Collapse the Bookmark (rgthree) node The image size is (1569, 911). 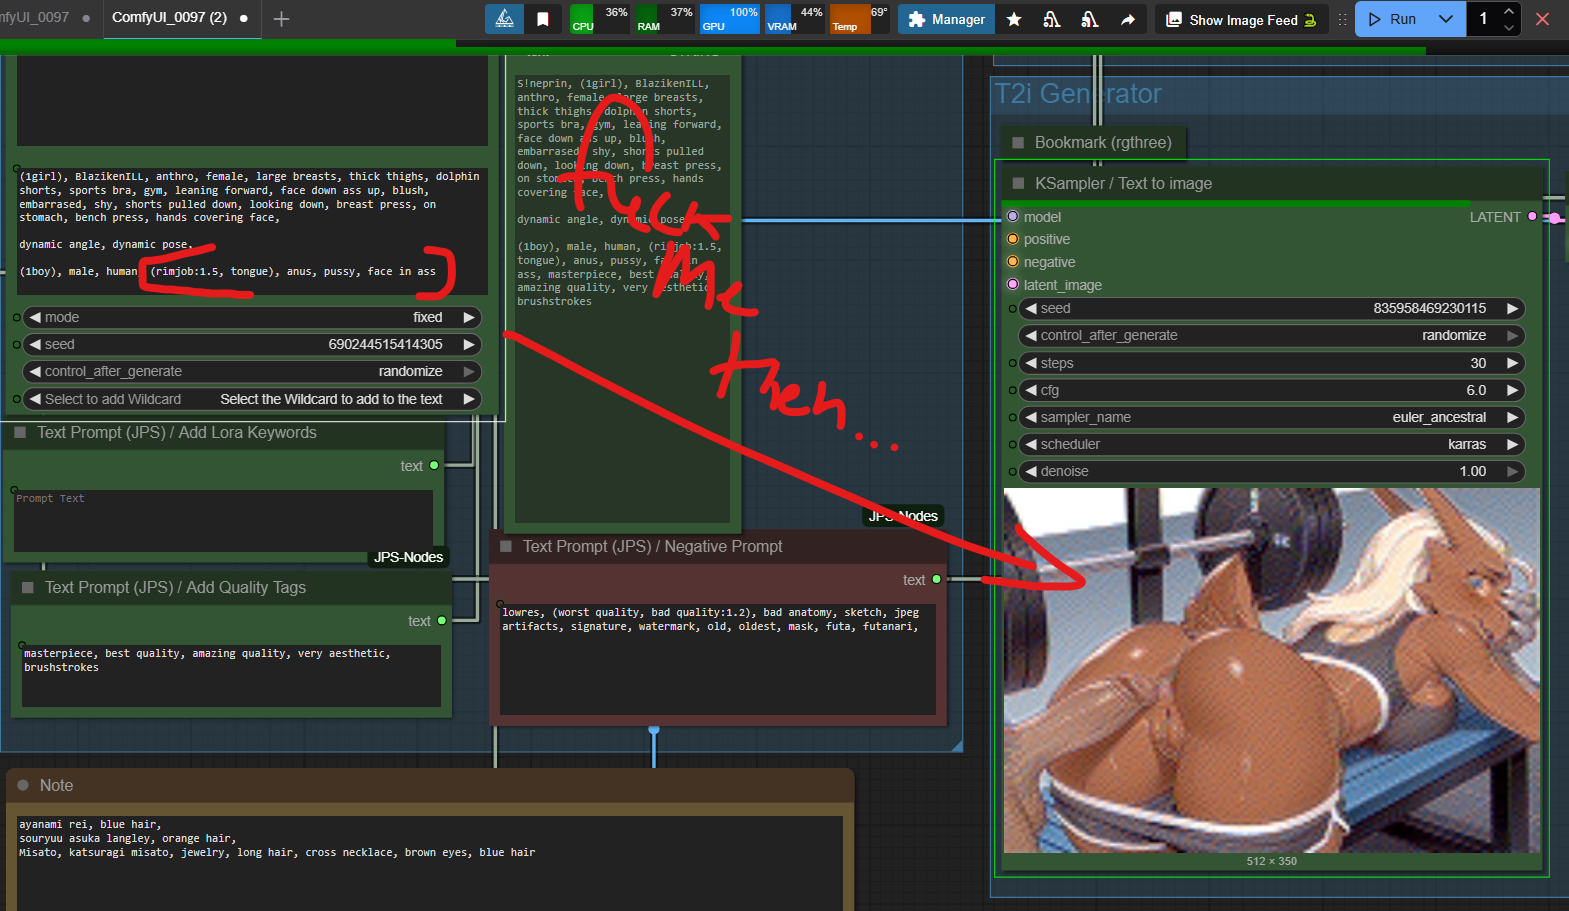[x=1018, y=143]
